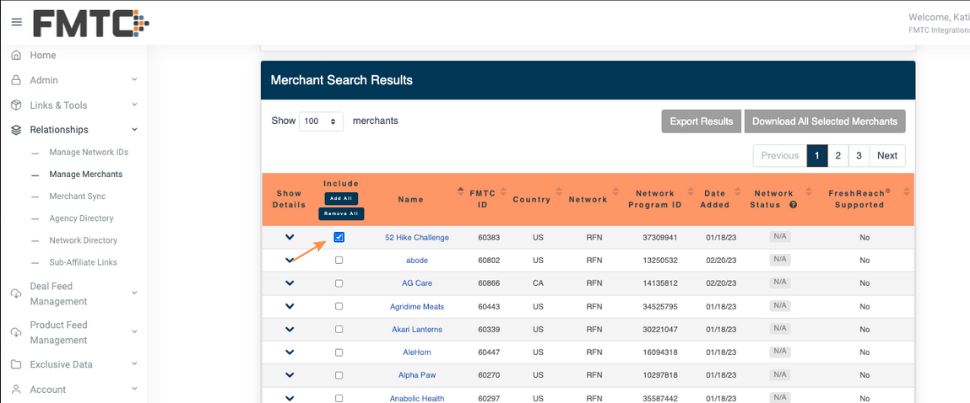Click the Deal Feed Management cloud icon

(x=16, y=293)
